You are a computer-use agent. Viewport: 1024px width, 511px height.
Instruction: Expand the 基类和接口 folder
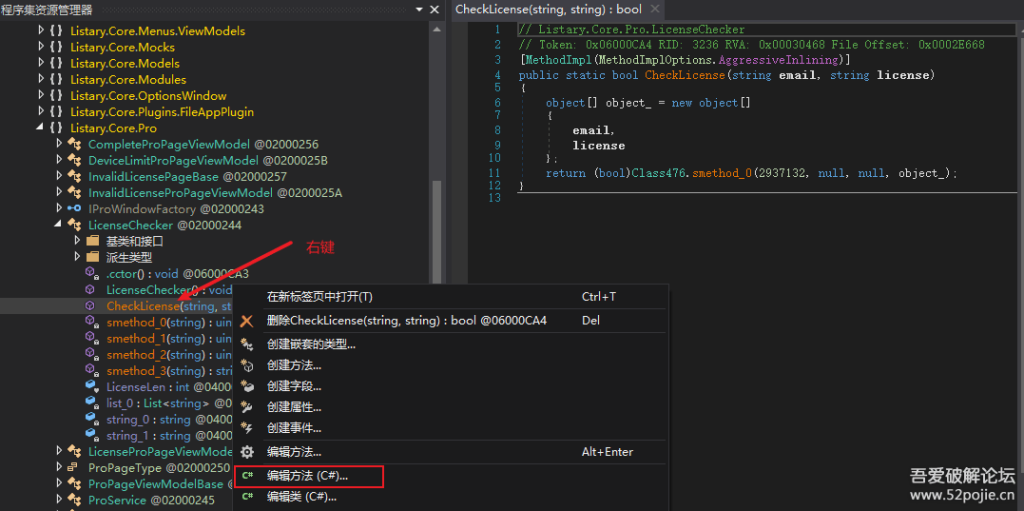point(77,241)
